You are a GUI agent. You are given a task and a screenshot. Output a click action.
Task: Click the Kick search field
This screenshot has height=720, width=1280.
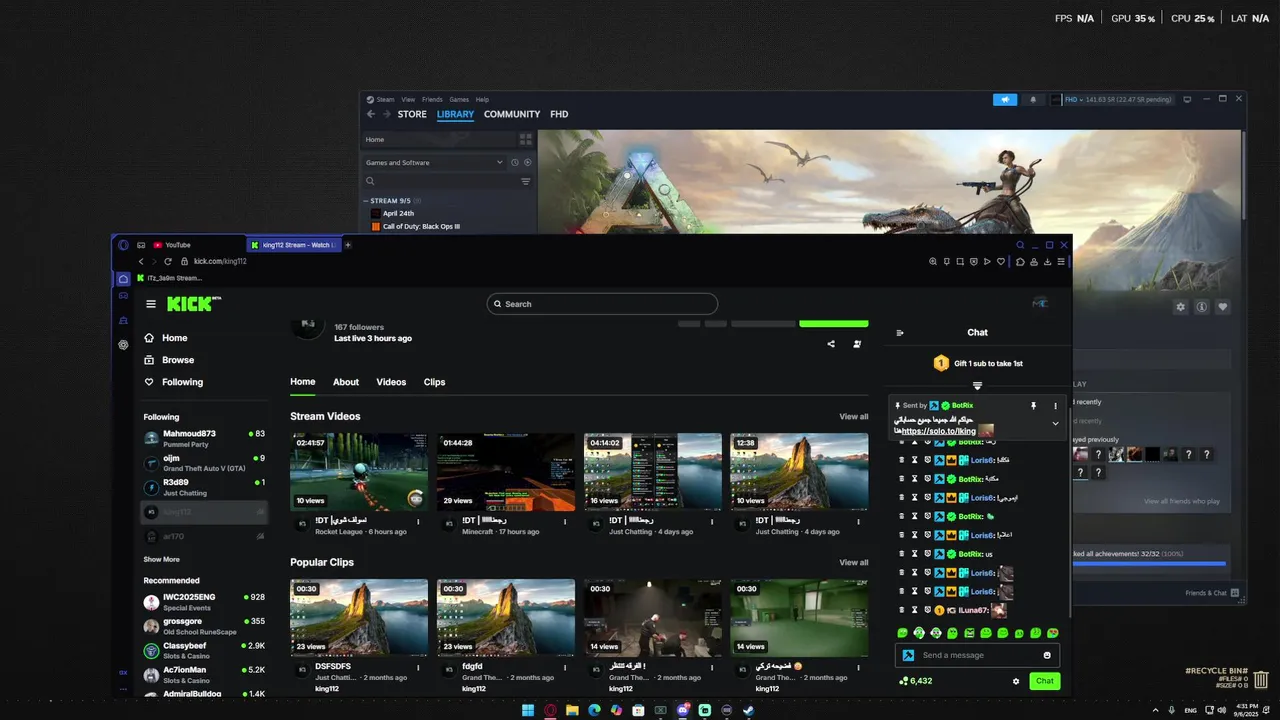pos(602,304)
